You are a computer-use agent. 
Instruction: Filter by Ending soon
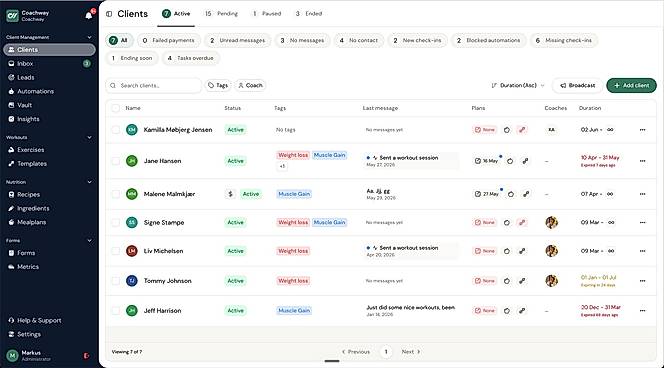tap(132, 58)
